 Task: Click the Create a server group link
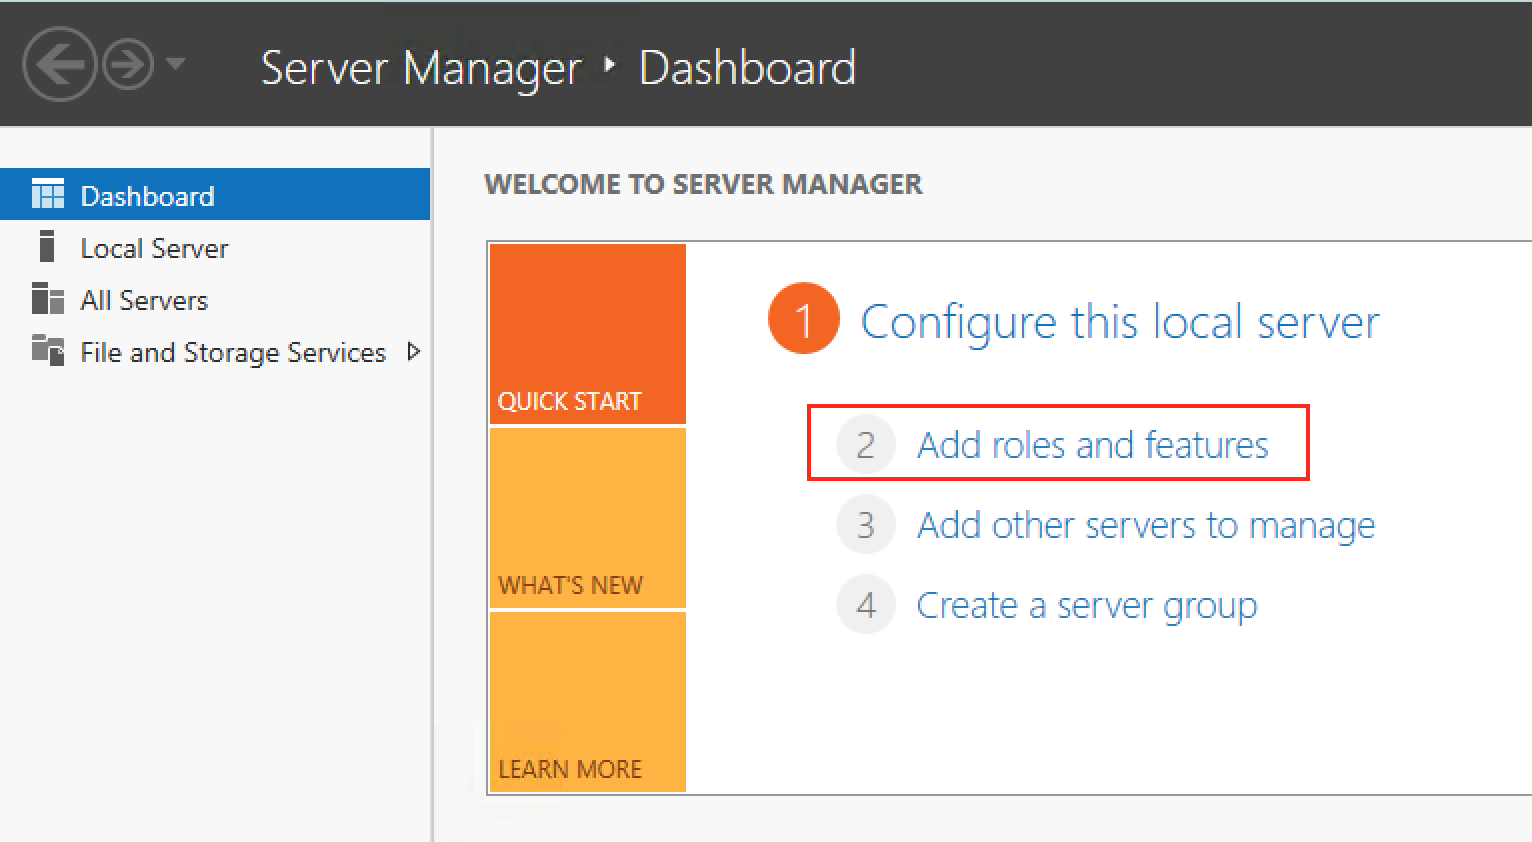pyautogui.click(x=1087, y=606)
